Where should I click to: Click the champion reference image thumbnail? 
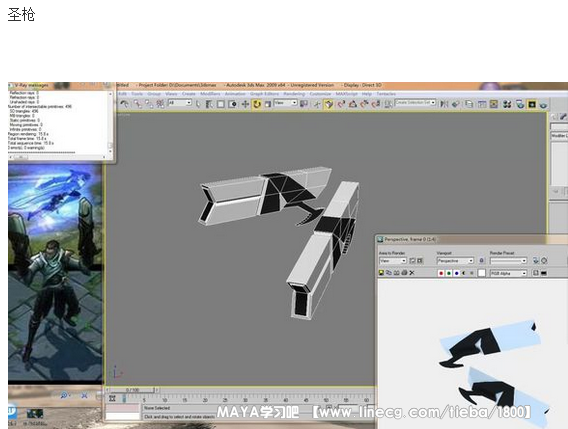tap(55, 273)
